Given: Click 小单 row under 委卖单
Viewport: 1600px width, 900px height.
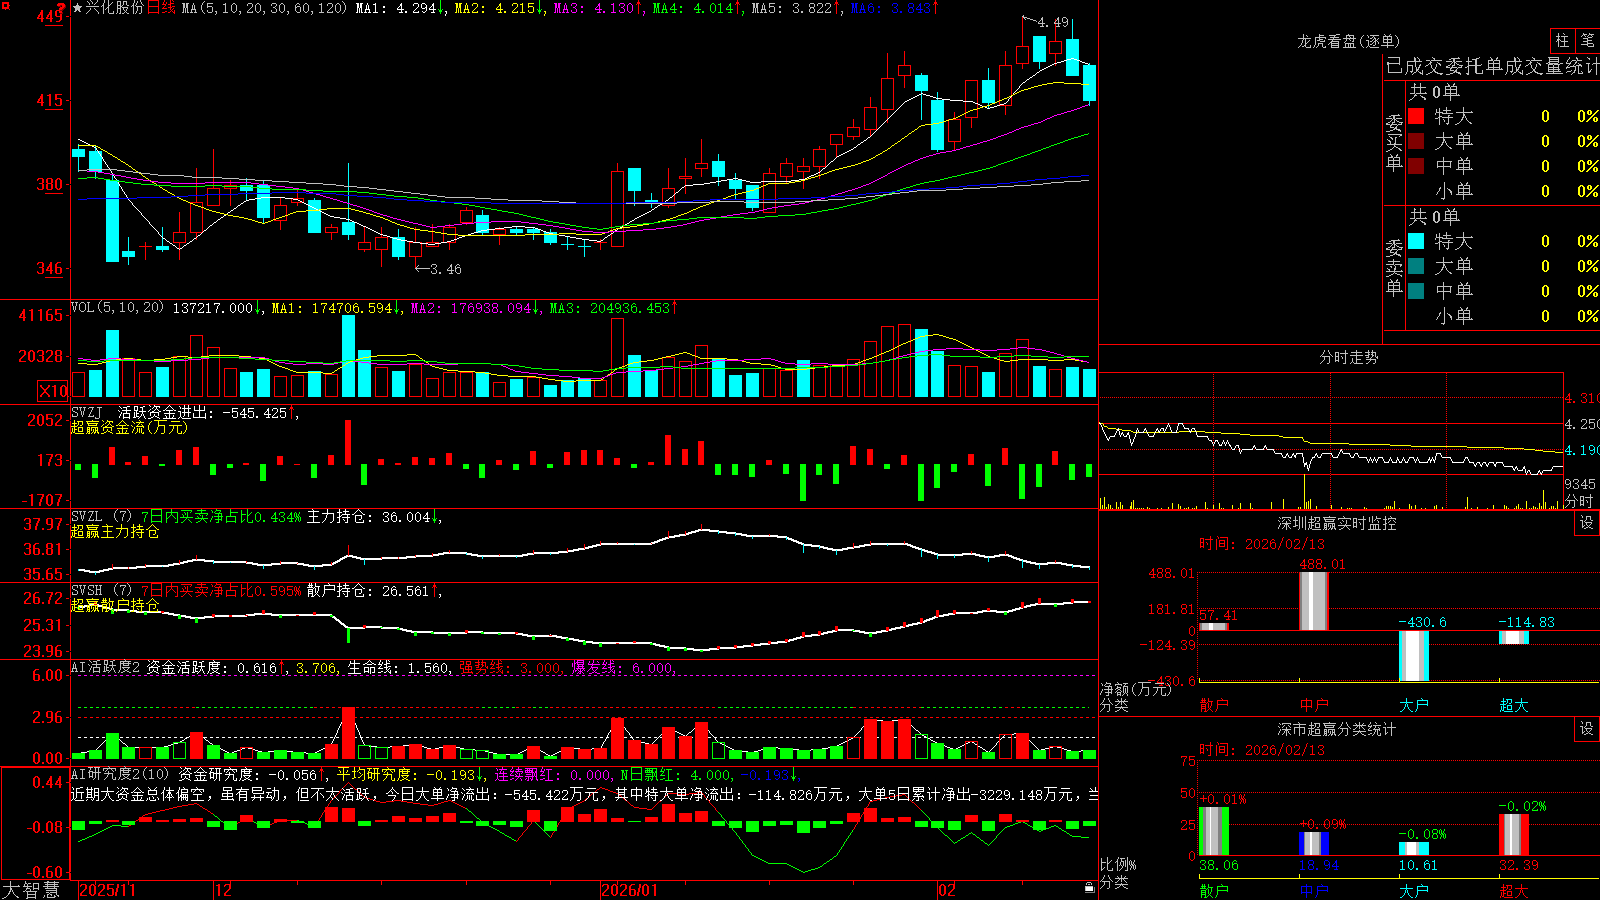Looking at the screenshot, I should click(x=1503, y=316).
